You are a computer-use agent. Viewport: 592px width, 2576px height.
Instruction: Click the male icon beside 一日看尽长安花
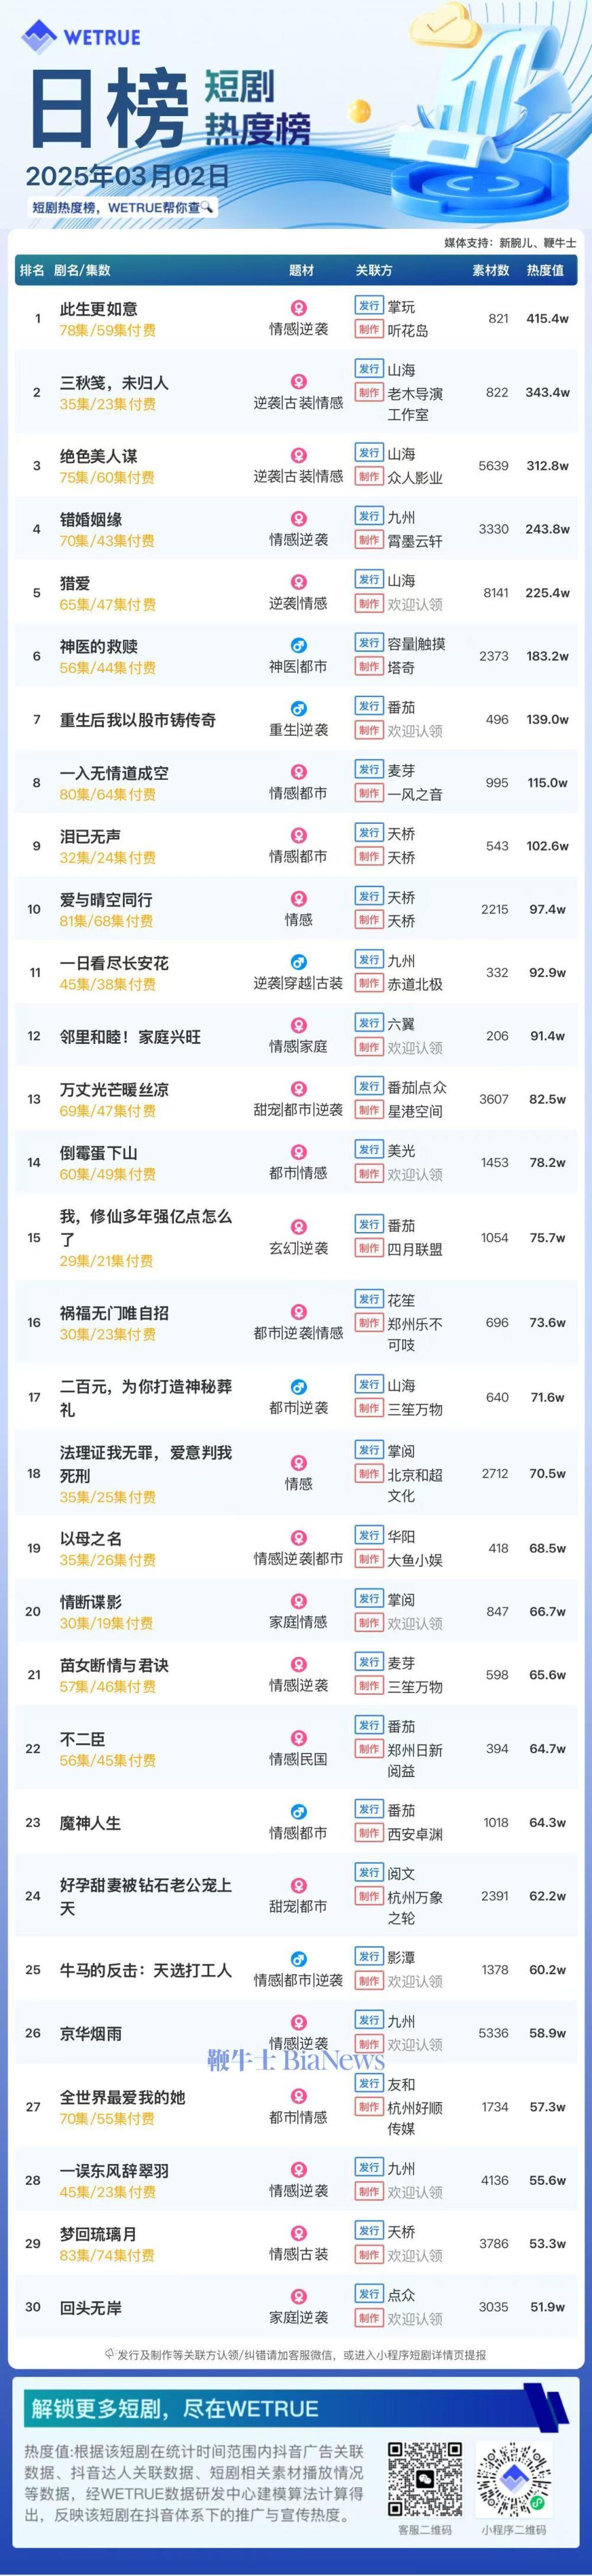(298, 962)
